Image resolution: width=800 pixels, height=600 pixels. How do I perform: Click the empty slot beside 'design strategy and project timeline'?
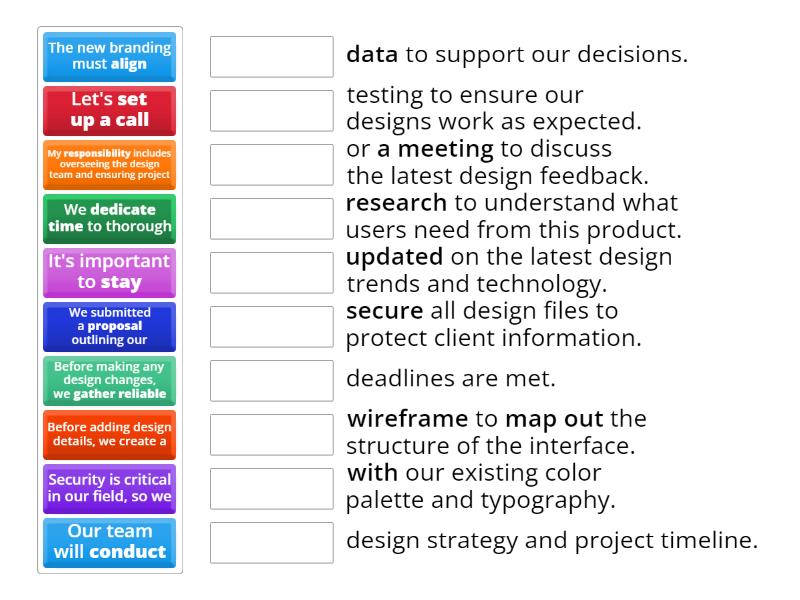tap(272, 542)
